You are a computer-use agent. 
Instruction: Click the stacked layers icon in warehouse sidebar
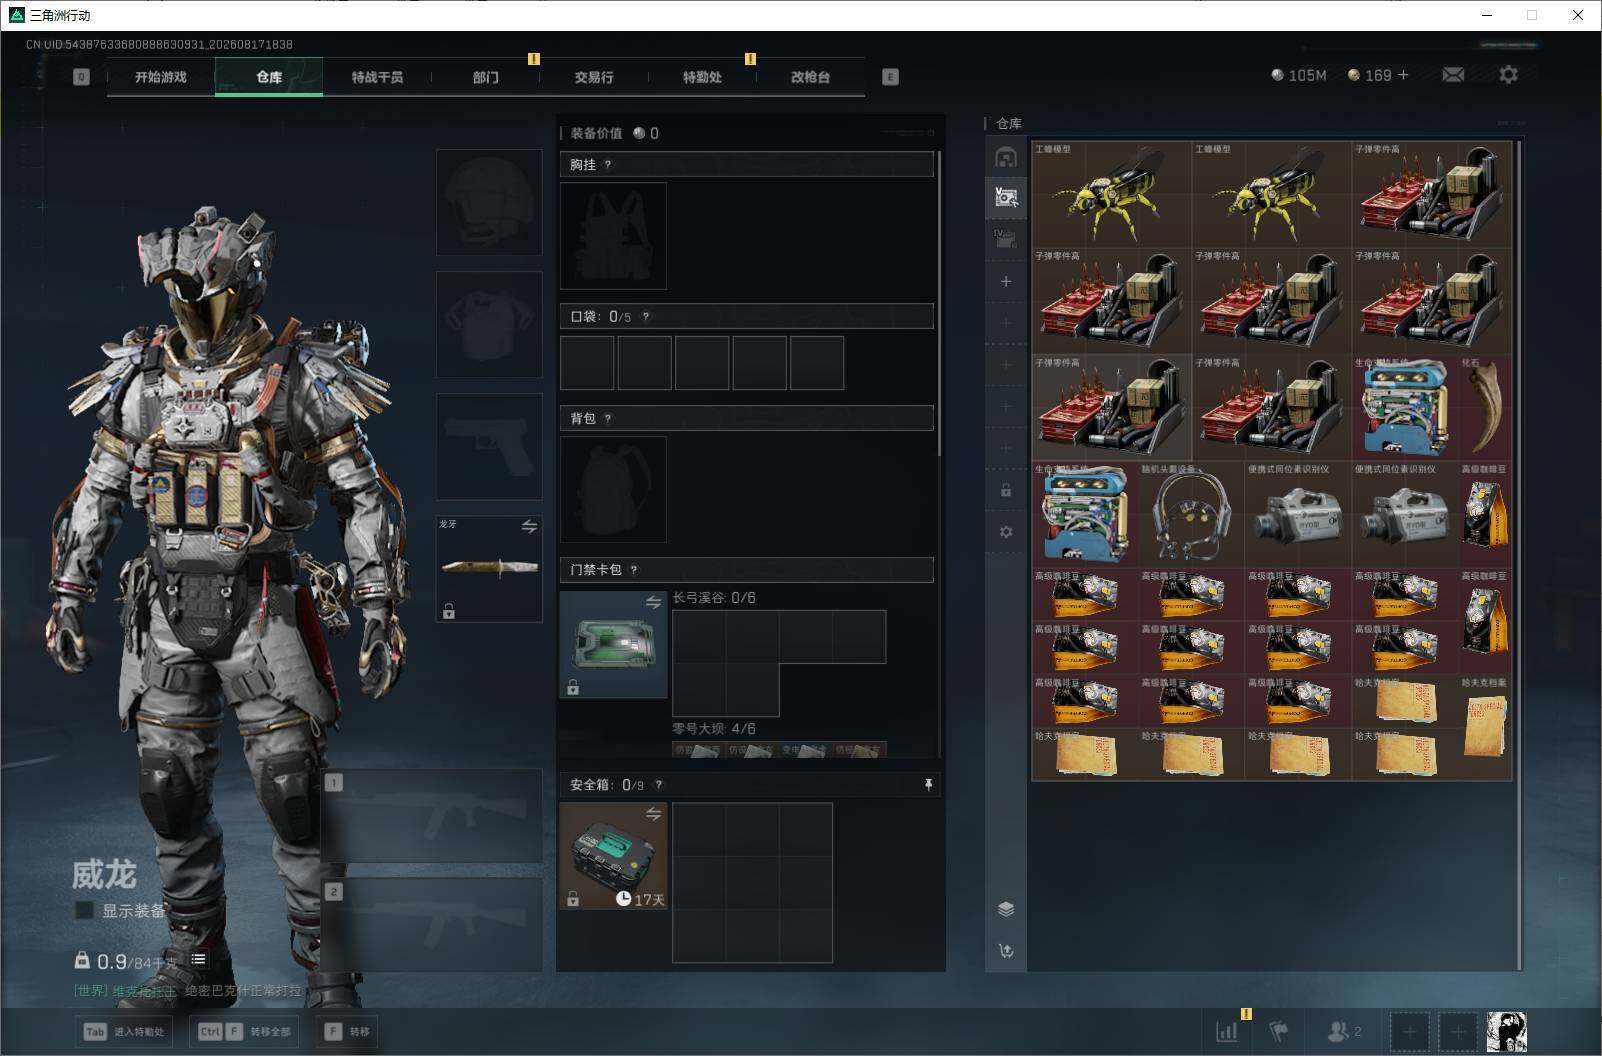[x=1006, y=909]
